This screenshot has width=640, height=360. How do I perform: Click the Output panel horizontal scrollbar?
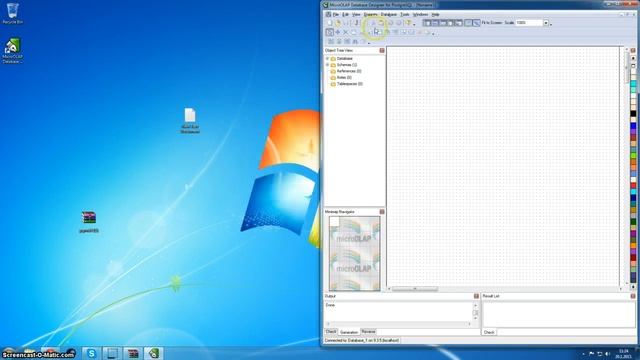pos(399,324)
